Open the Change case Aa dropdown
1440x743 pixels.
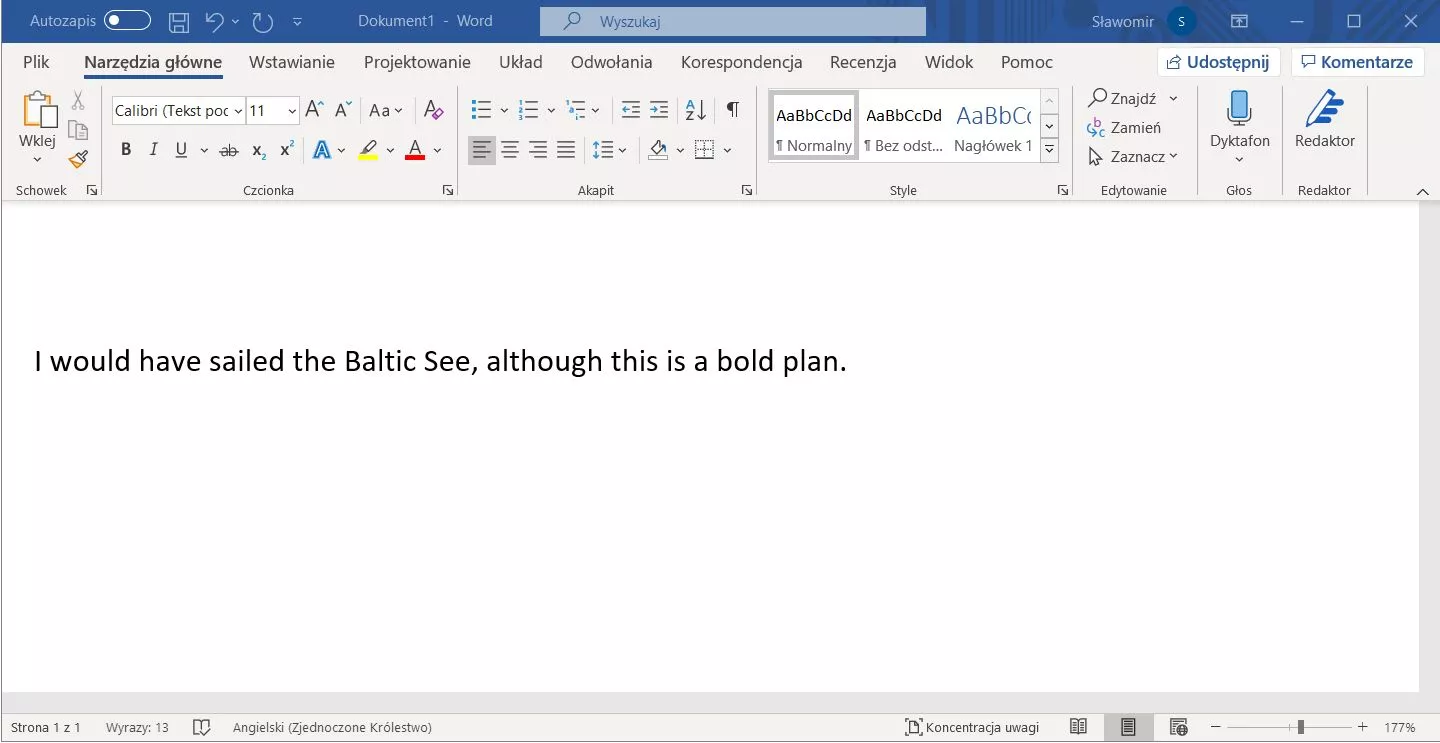point(386,110)
